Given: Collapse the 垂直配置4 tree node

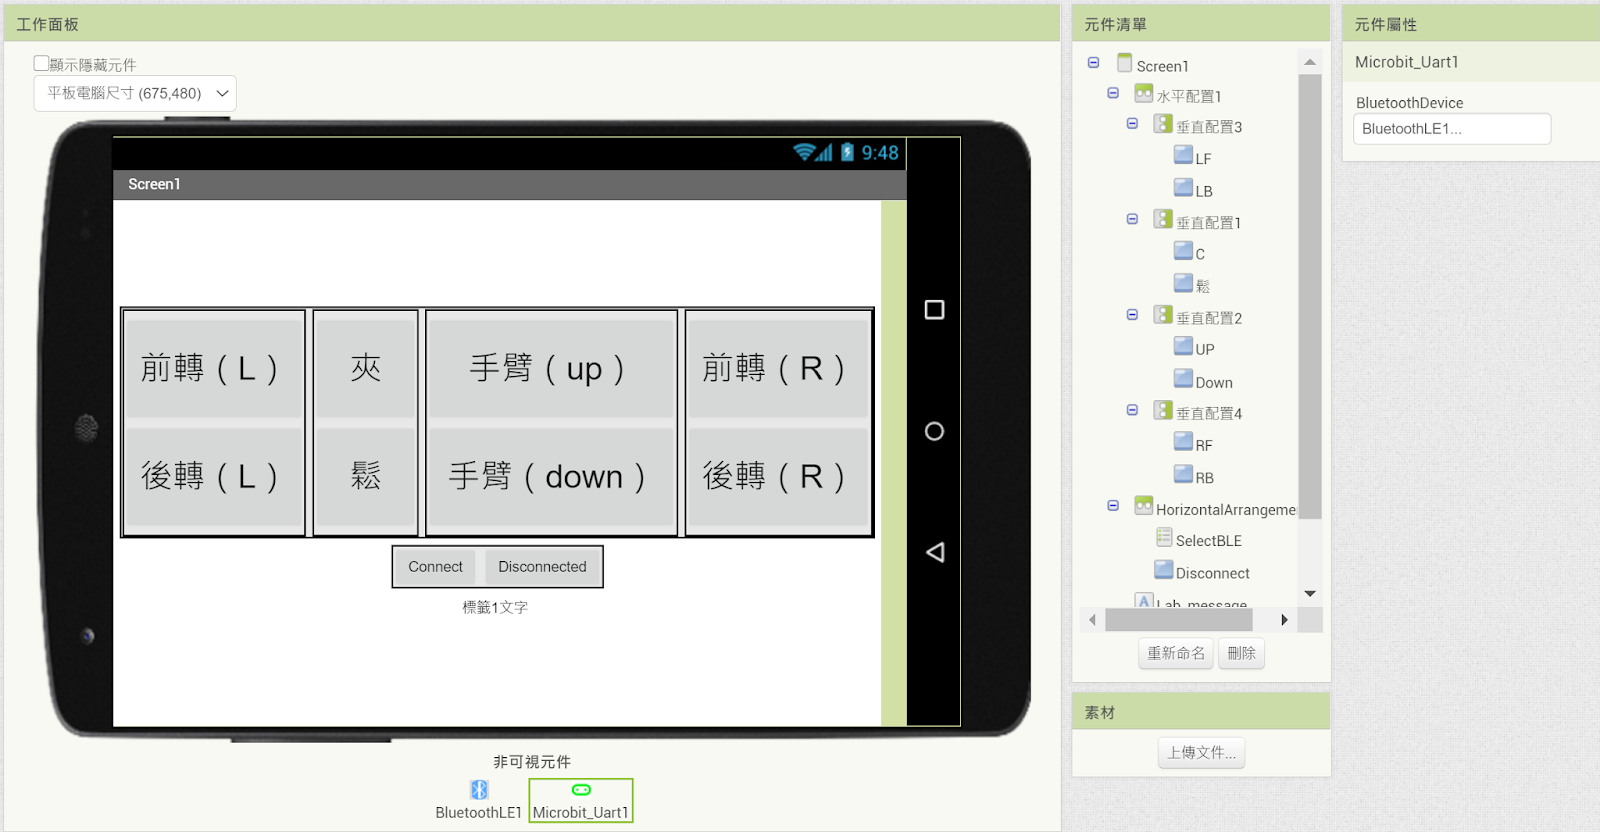Looking at the screenshot, I should (x=1132, y=410).
